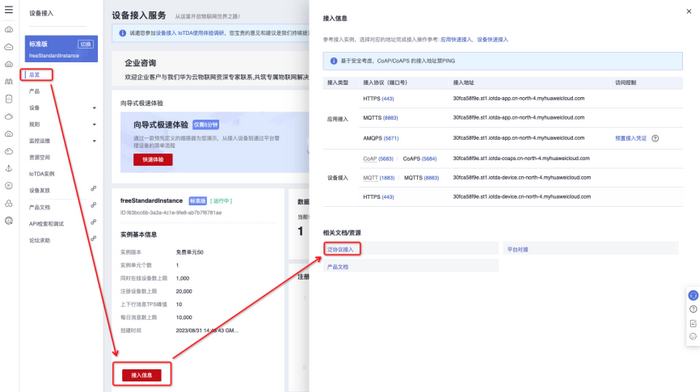Open 资源空间 in the sidebar
Image resolution: width=700 pixels, height=392 pixels.
pos(39,157)
